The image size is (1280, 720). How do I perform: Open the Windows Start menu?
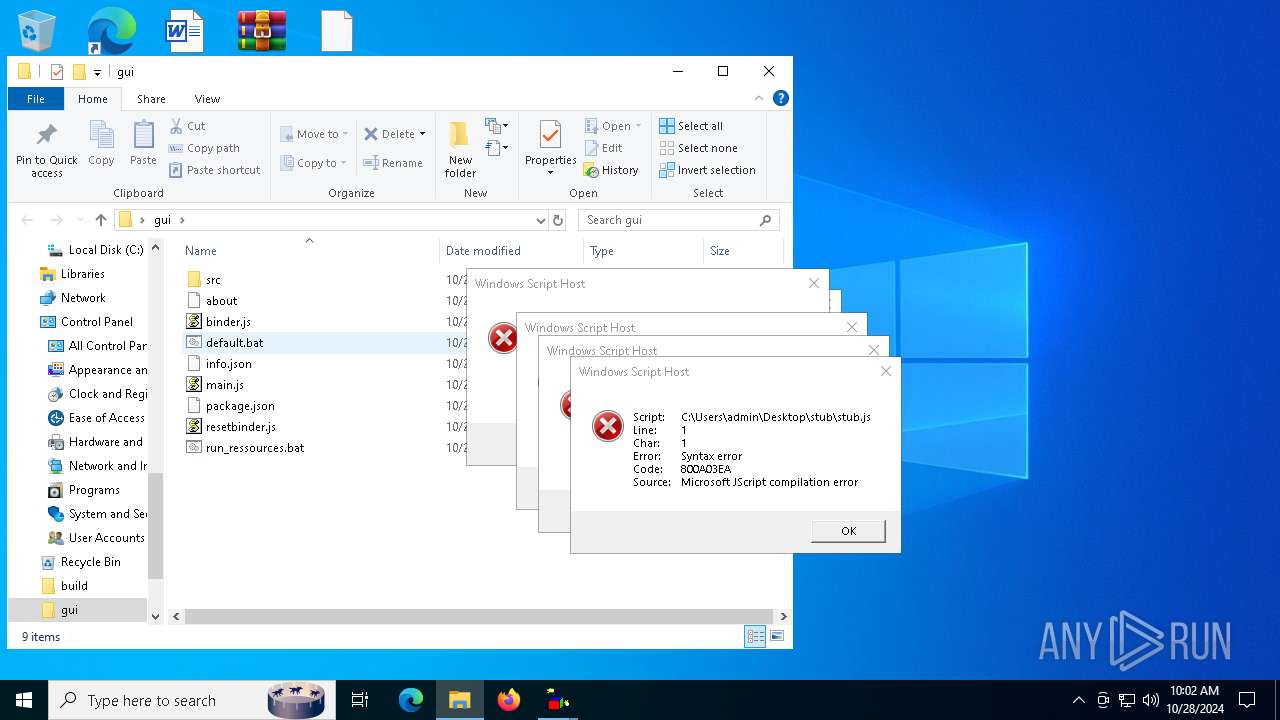tap(24, 700)
